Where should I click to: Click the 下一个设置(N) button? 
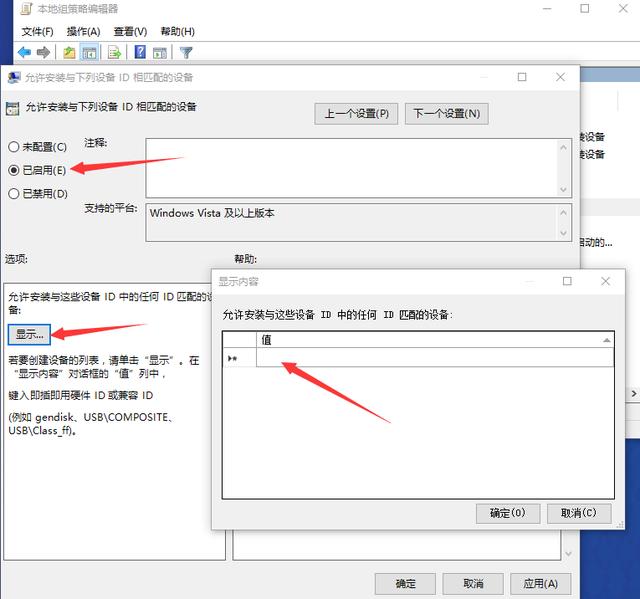447,113
